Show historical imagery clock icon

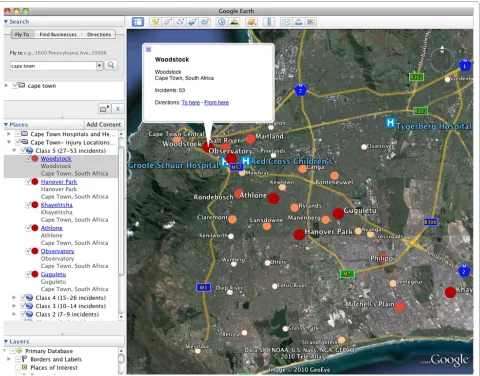point(221,22)
